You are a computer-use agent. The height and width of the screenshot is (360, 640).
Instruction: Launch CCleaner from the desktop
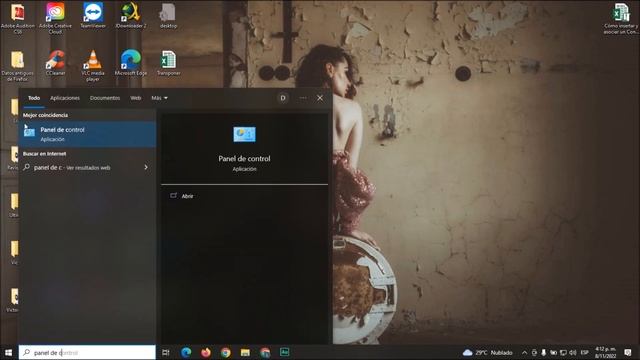pos(55,63)
